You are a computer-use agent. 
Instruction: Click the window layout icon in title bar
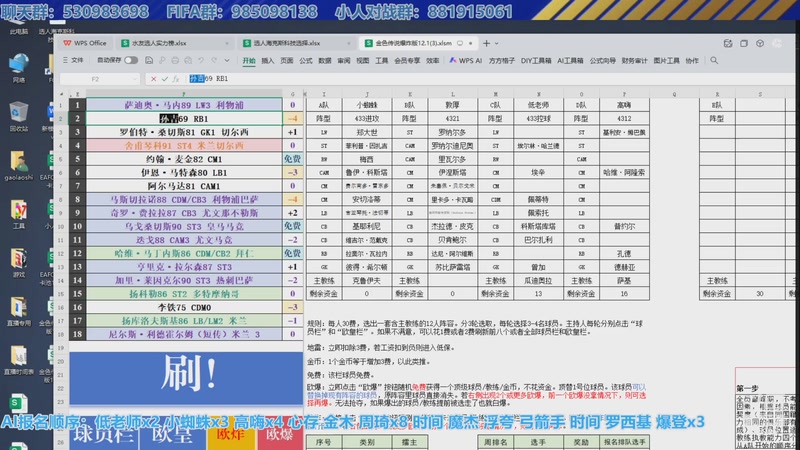[x=744, y=43]
